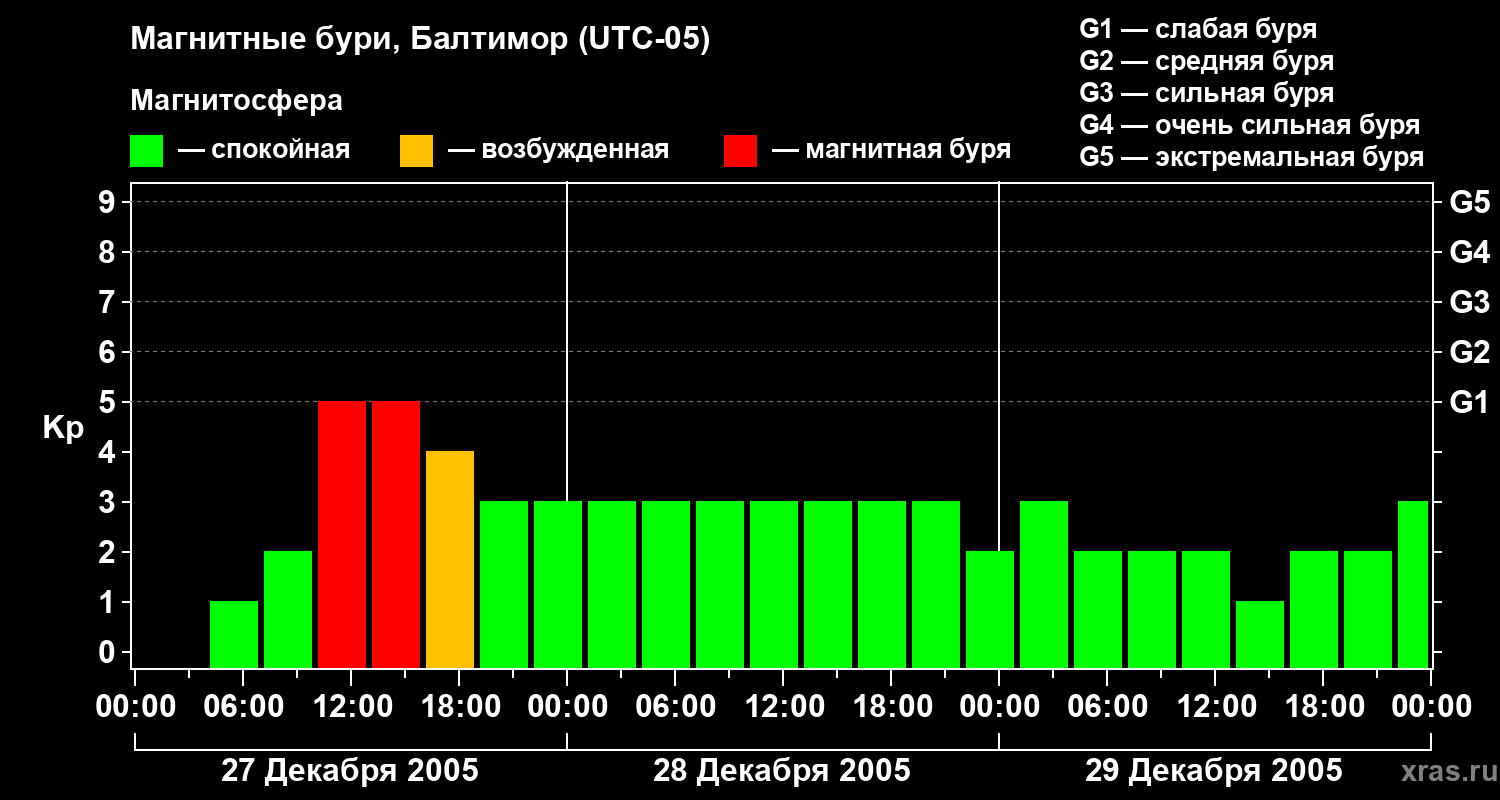The image size is (1500, 800).
Task: Click the 28 Декабря 2005 date label
Action: click(x=782, y=771)
